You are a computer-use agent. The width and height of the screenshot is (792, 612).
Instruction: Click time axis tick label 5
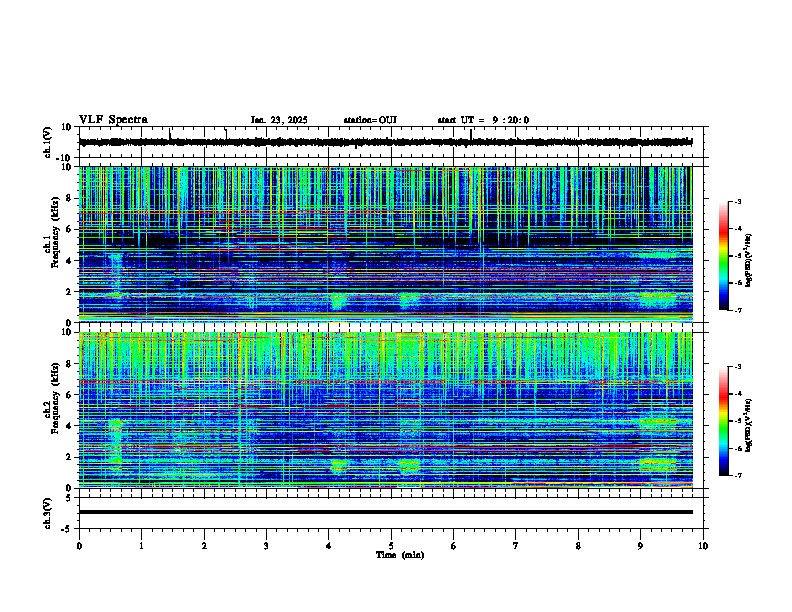pos(391,546)
